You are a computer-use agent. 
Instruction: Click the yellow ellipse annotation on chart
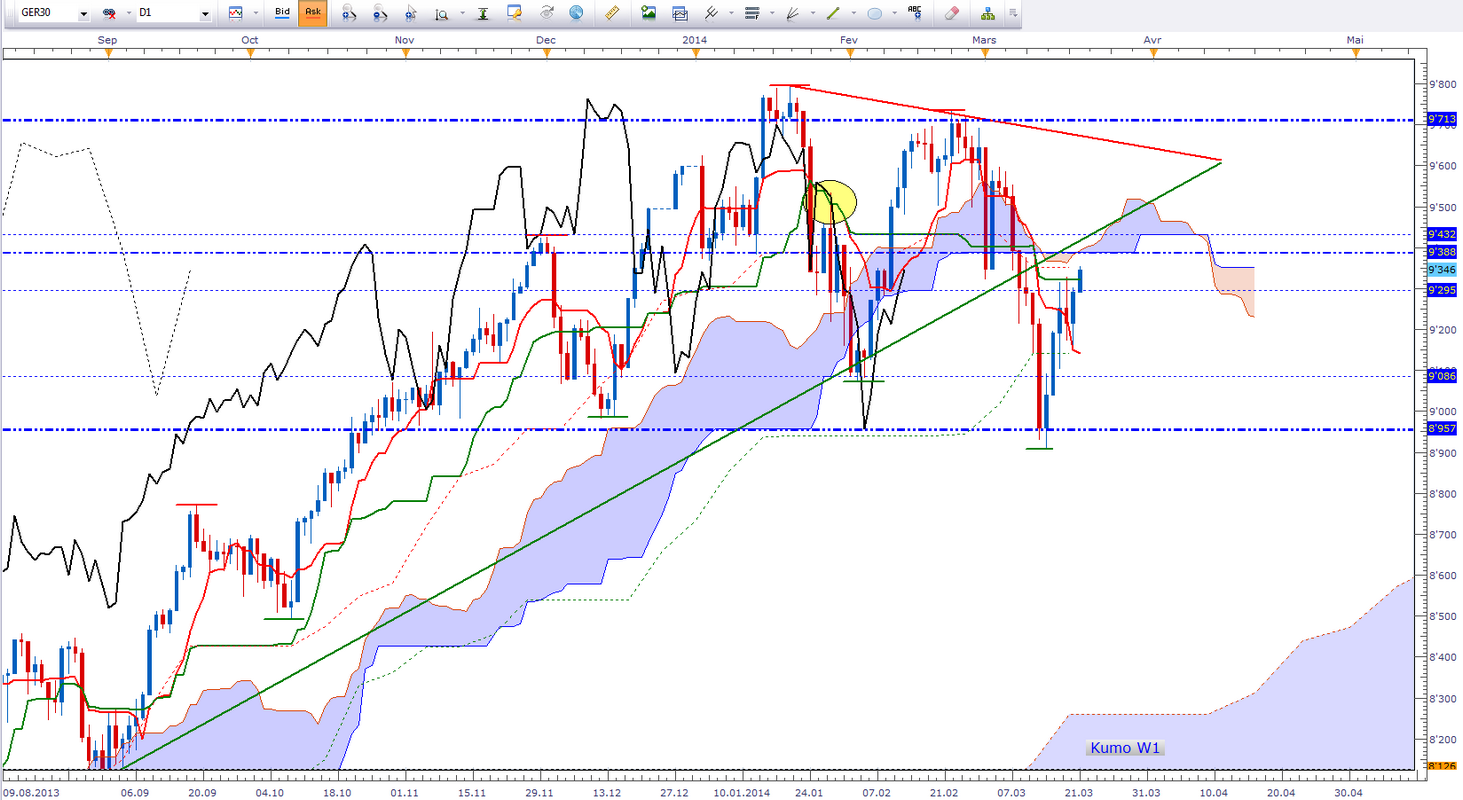click(832, 201)
